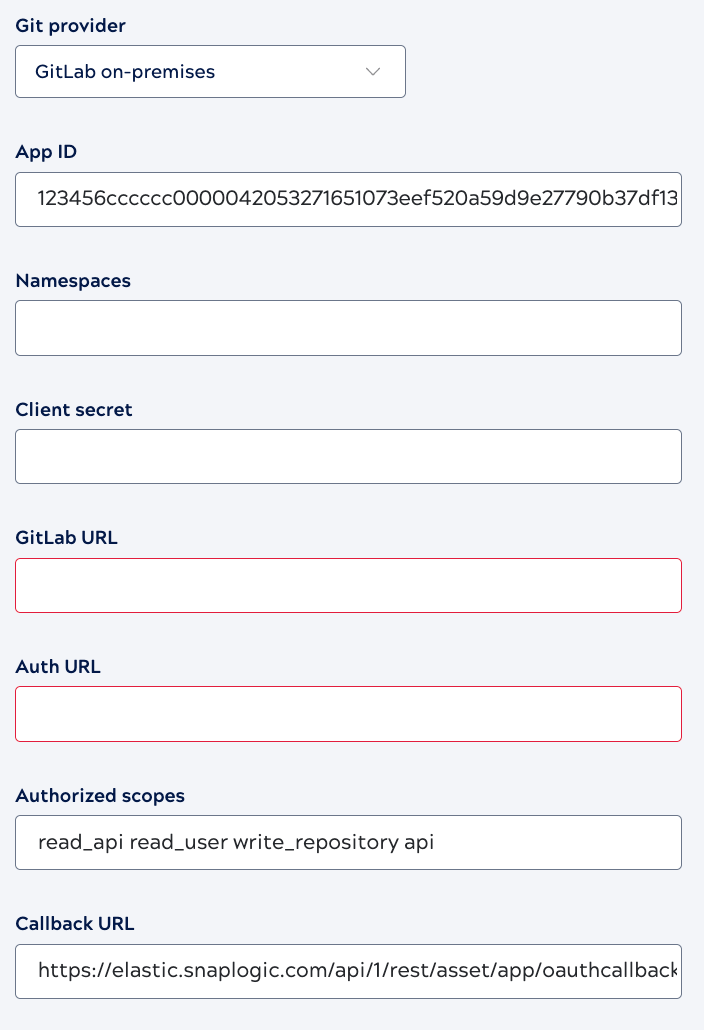Click the Authorized scopes field
This screenshot has width=704, height=1030.
tap(348, 842)
